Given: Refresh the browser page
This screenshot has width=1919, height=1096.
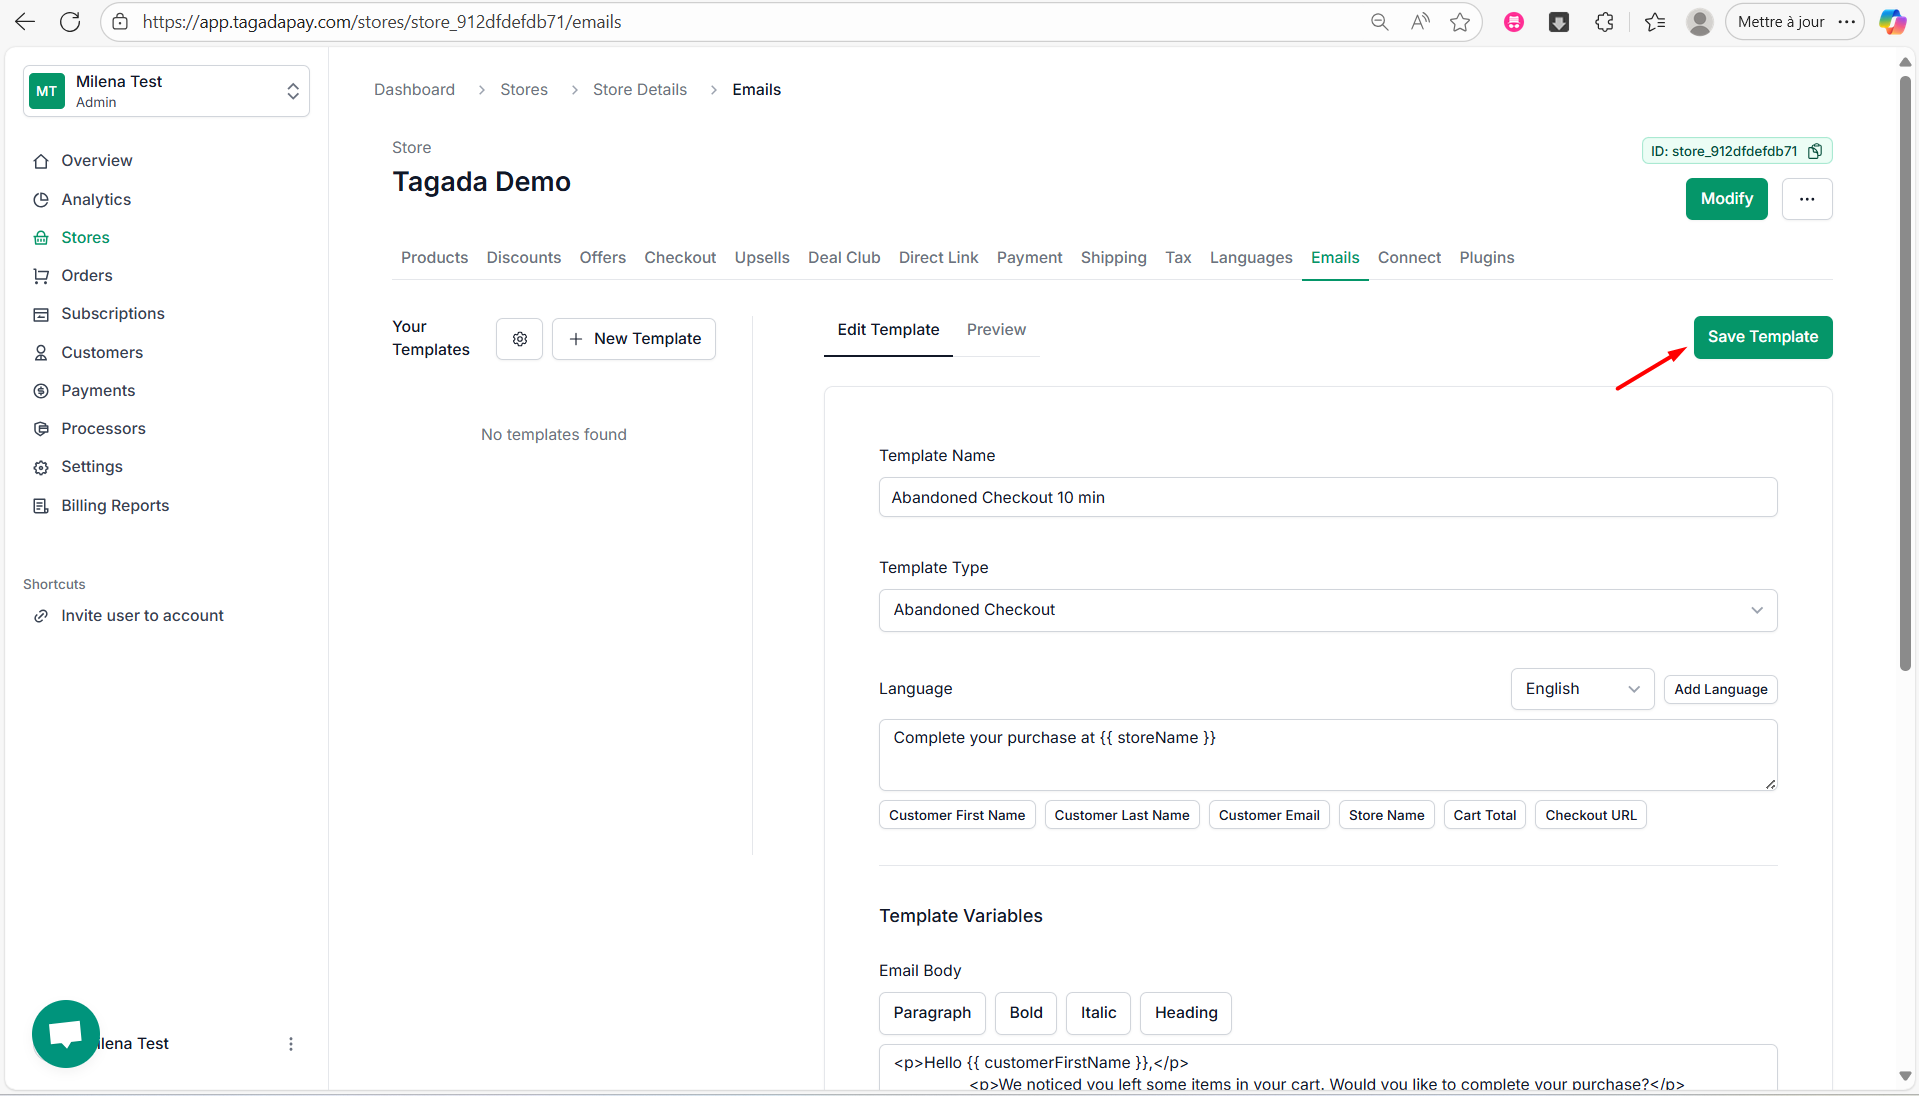Looking at the screenshot, I should tap(70, 22).
